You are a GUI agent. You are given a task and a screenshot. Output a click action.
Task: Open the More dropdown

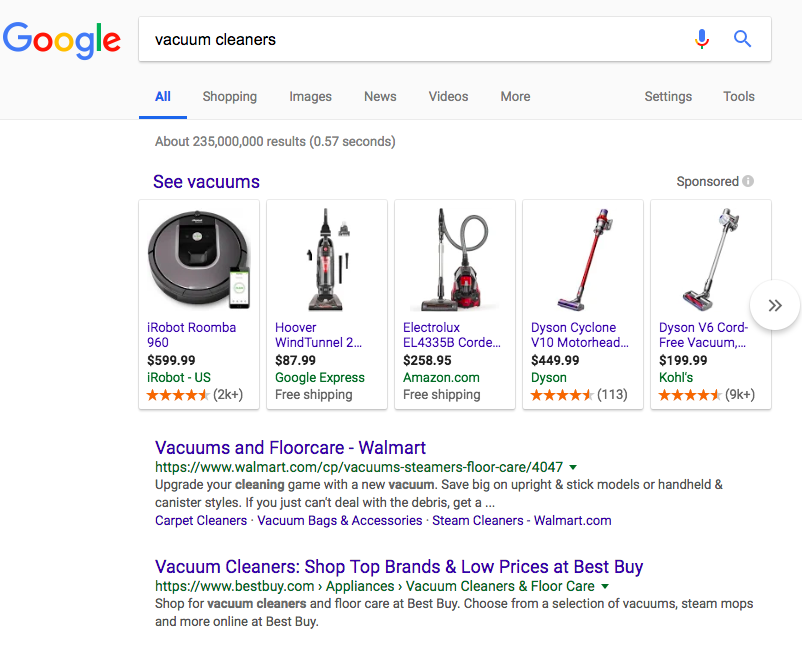coord(515,96)
